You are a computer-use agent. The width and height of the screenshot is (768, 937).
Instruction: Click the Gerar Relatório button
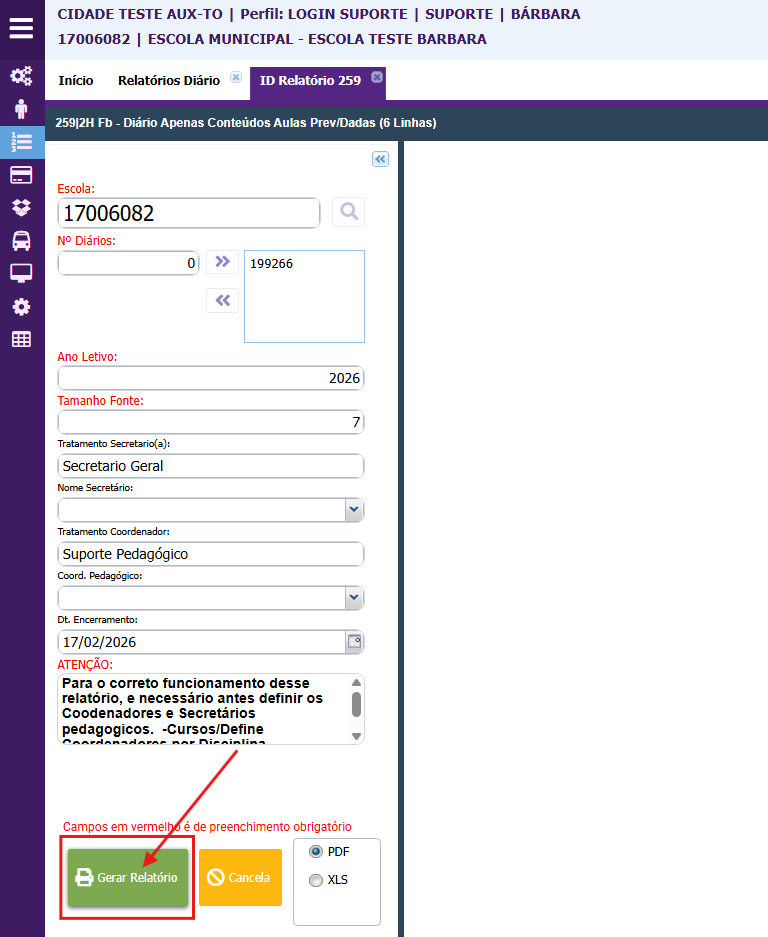[127, 878]
